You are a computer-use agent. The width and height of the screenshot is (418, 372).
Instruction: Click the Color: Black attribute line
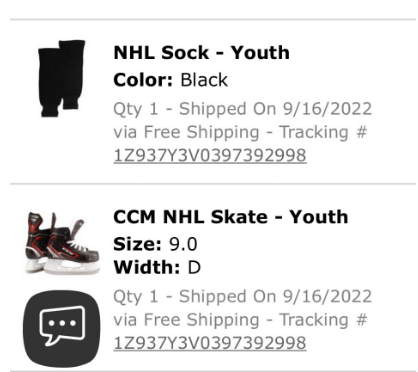(170, 80)
